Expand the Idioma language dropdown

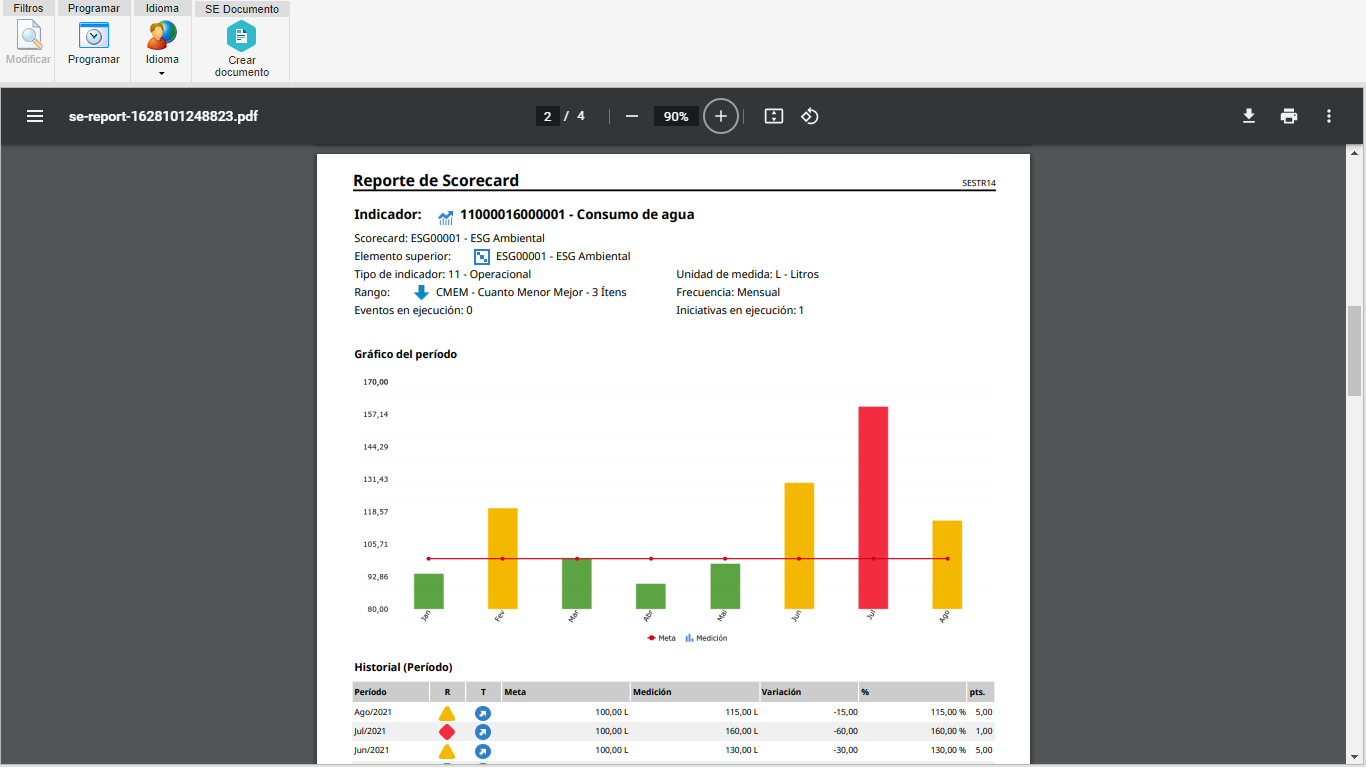[162, 49]
